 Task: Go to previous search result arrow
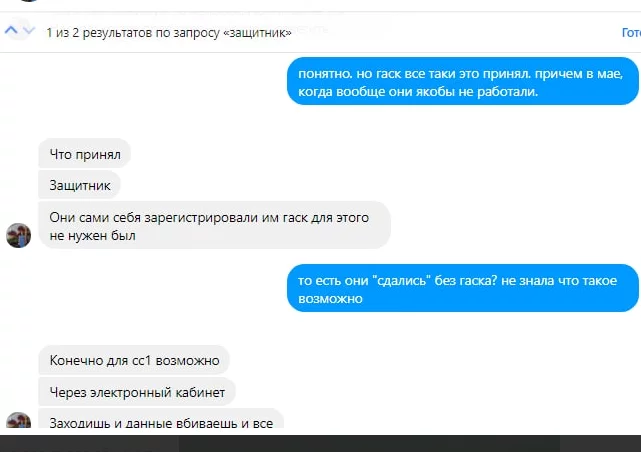(x=11, y=30)
